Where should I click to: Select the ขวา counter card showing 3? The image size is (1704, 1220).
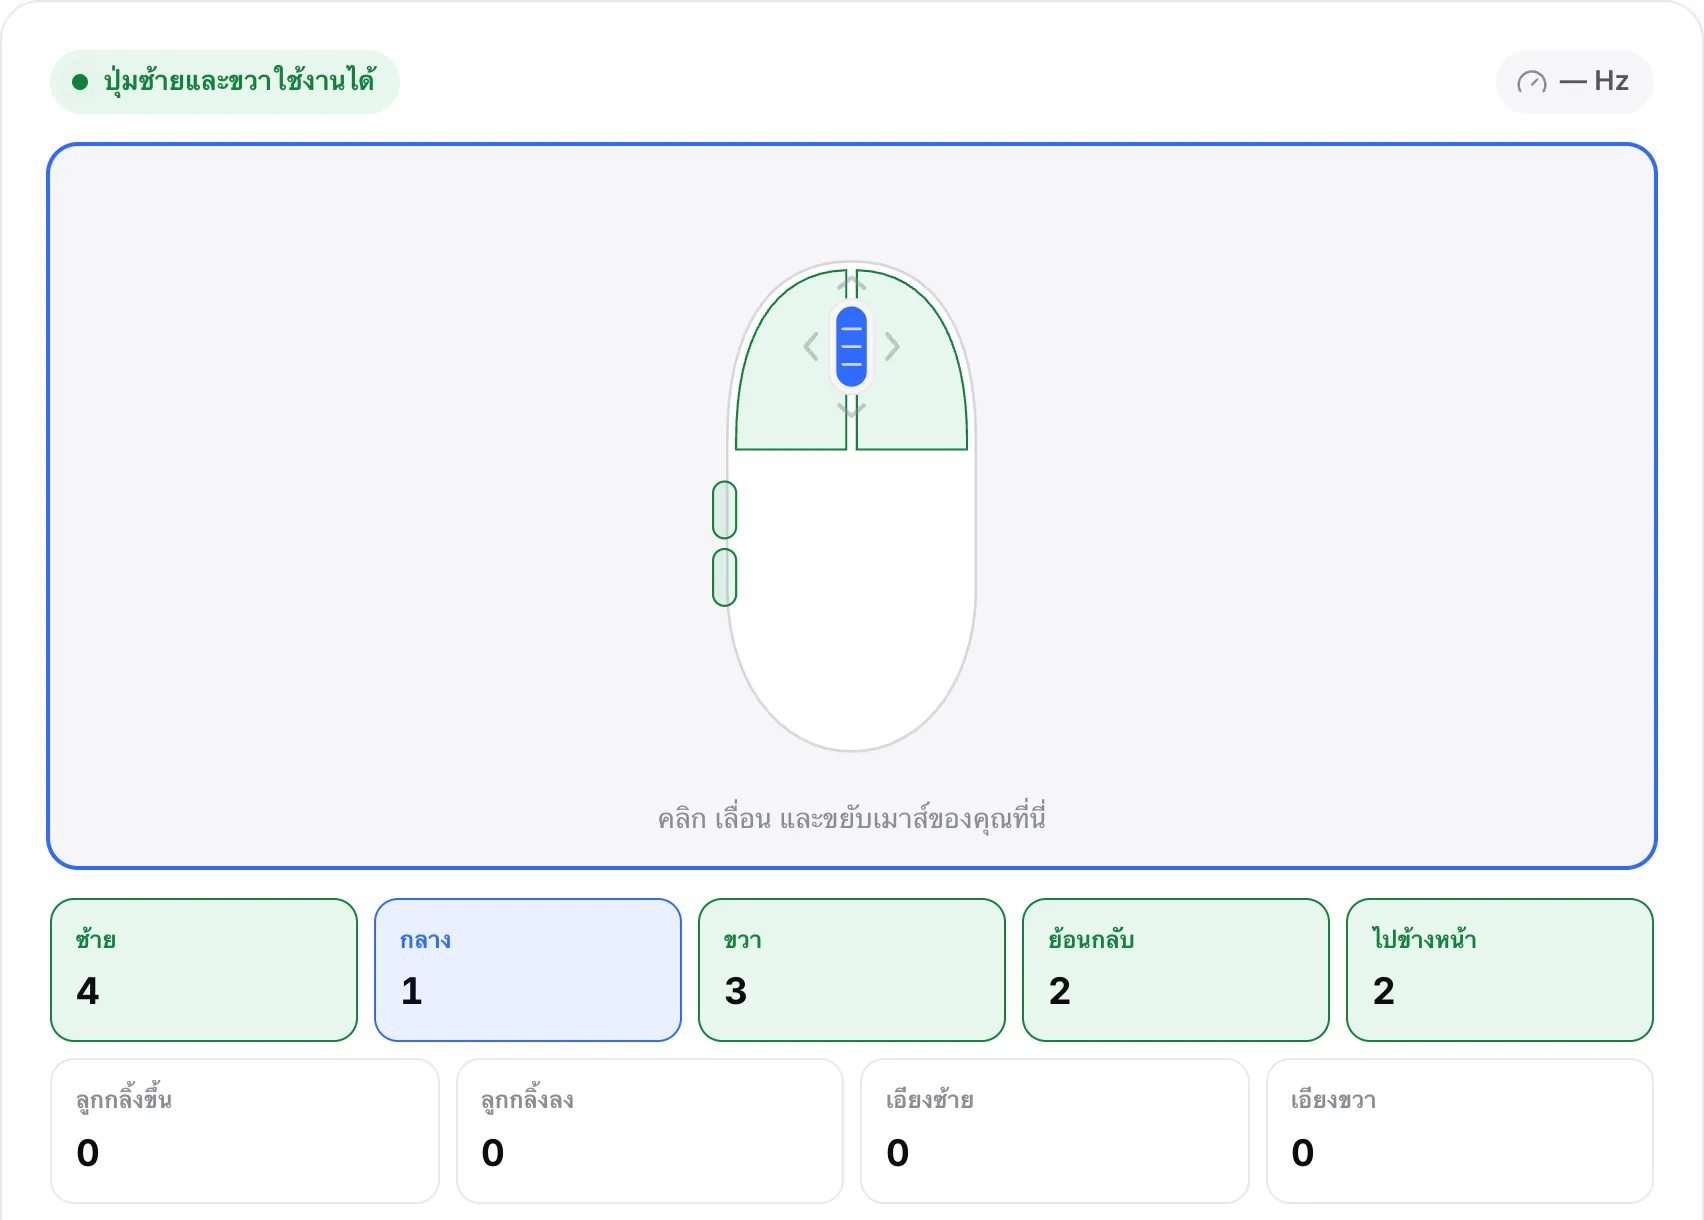[852, 970]
